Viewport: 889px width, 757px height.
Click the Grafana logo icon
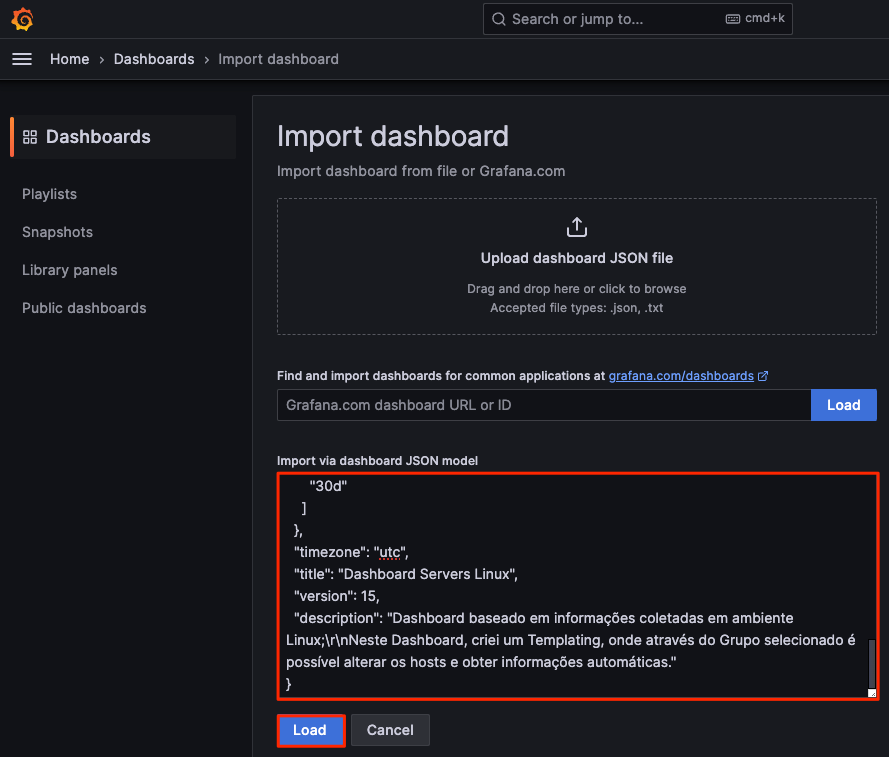point(22,19)
